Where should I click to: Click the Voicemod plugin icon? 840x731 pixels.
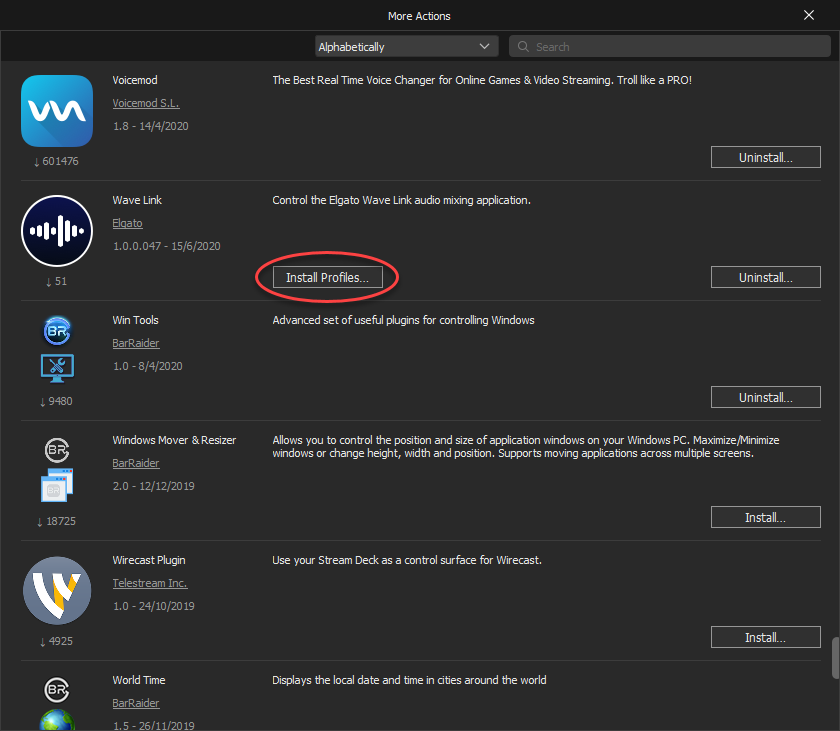click(x=57, y=111)
